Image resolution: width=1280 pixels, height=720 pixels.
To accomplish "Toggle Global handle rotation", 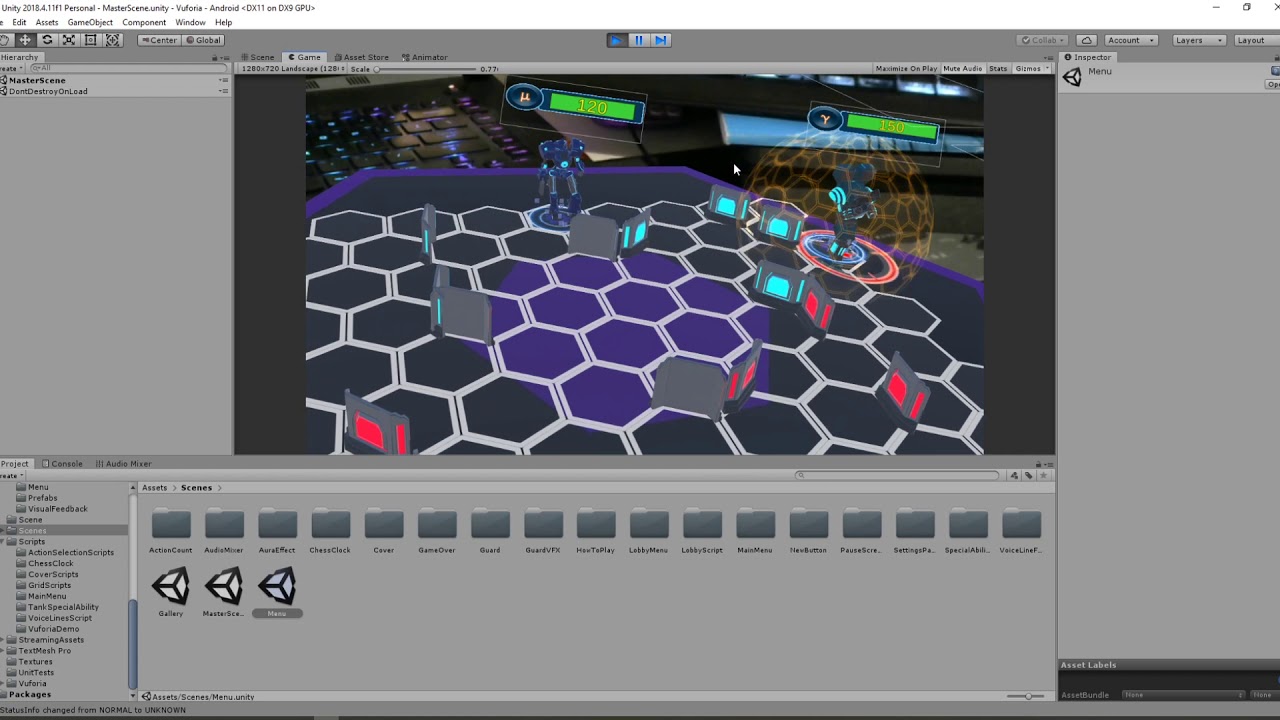I will click(203, 40).
